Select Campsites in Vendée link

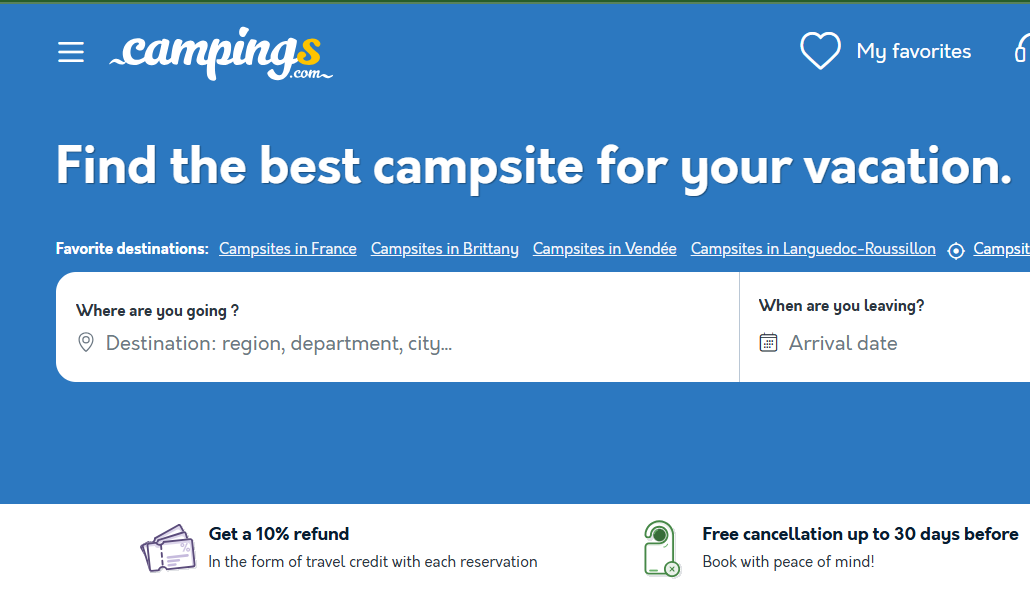[604, 249]
